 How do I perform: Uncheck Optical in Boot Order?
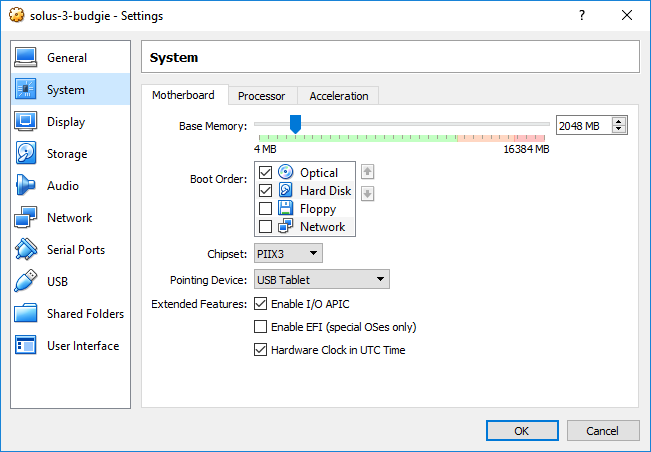coord(265,172)
